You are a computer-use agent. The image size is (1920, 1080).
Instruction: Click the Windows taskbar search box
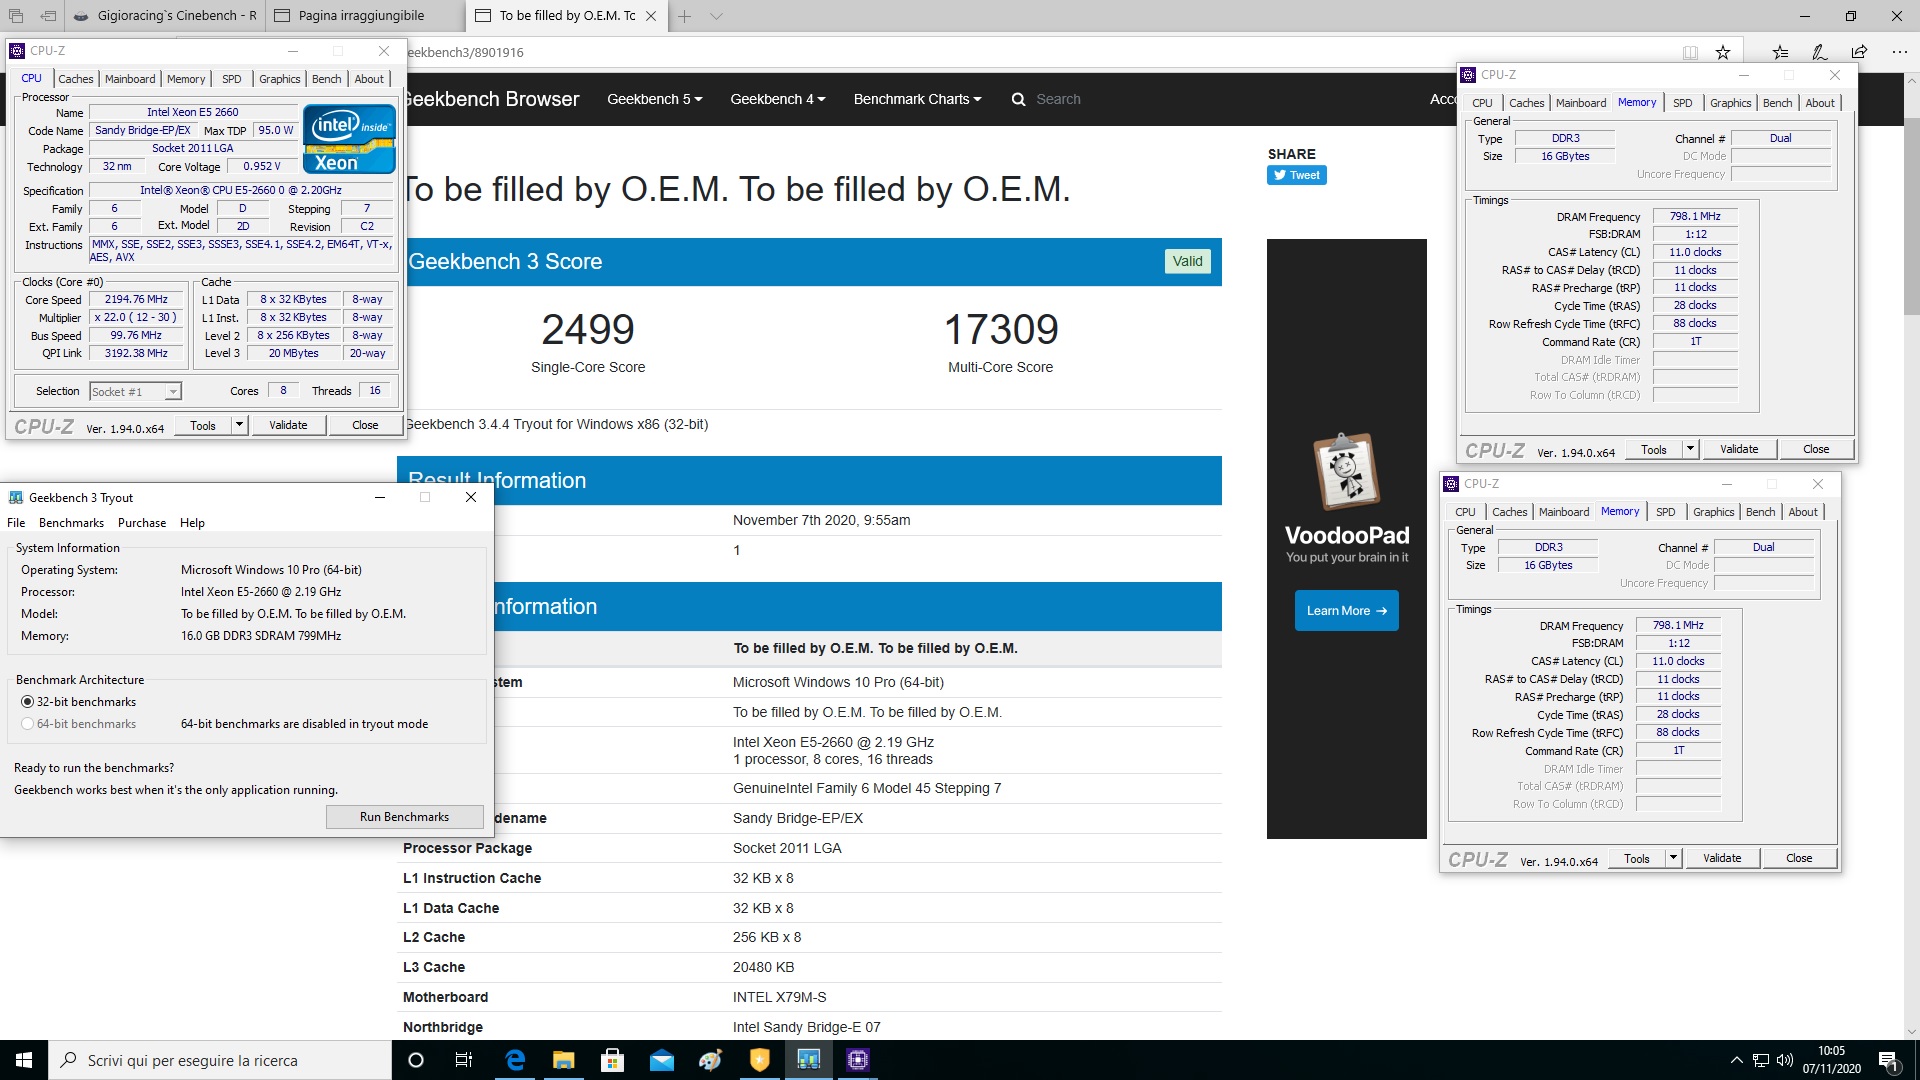[220, 1060]
